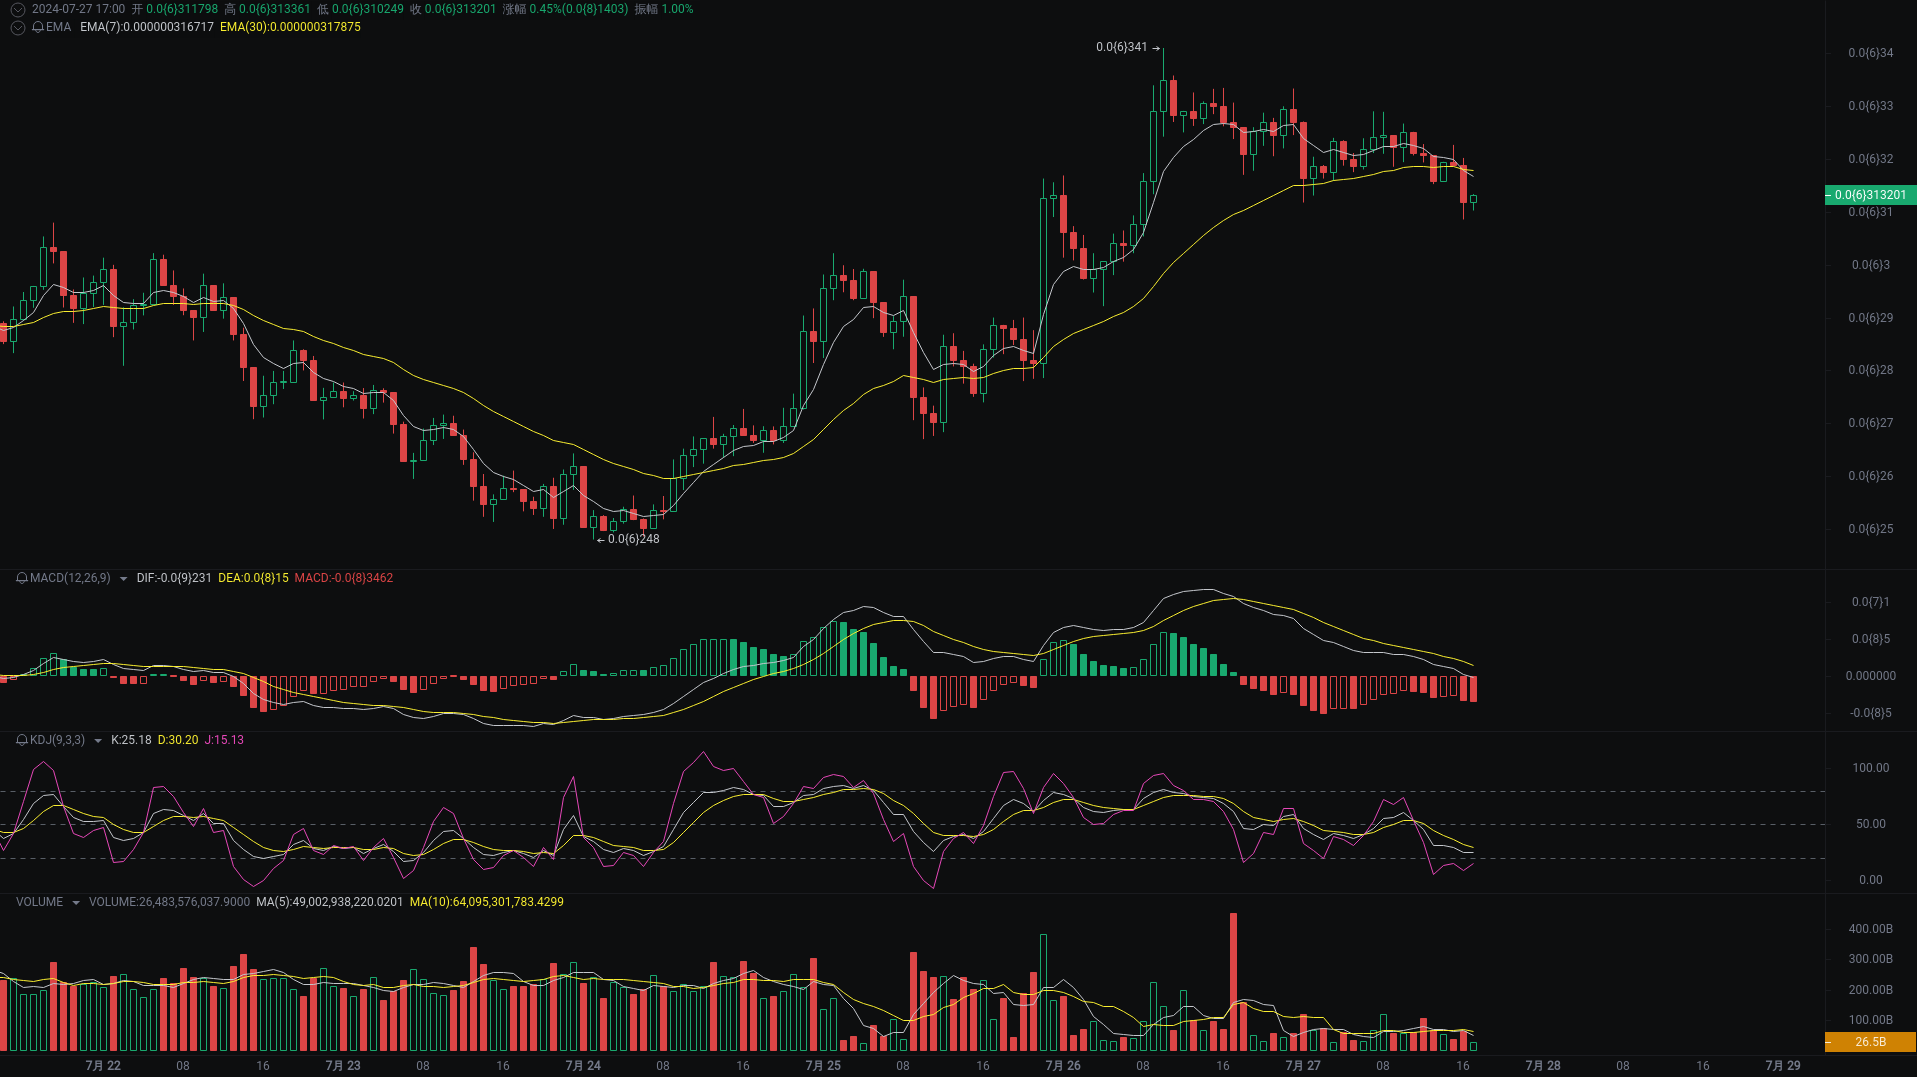Click the current price tag 313201 on right axis

[x=1872, y=195]
